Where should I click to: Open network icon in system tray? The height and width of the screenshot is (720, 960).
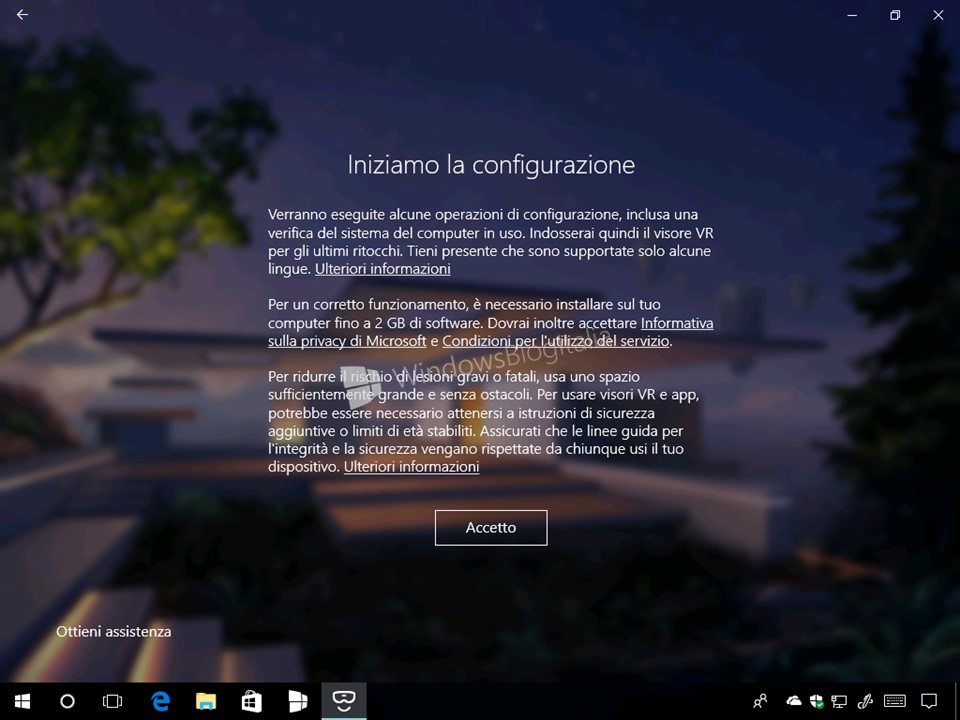[839, 701]
